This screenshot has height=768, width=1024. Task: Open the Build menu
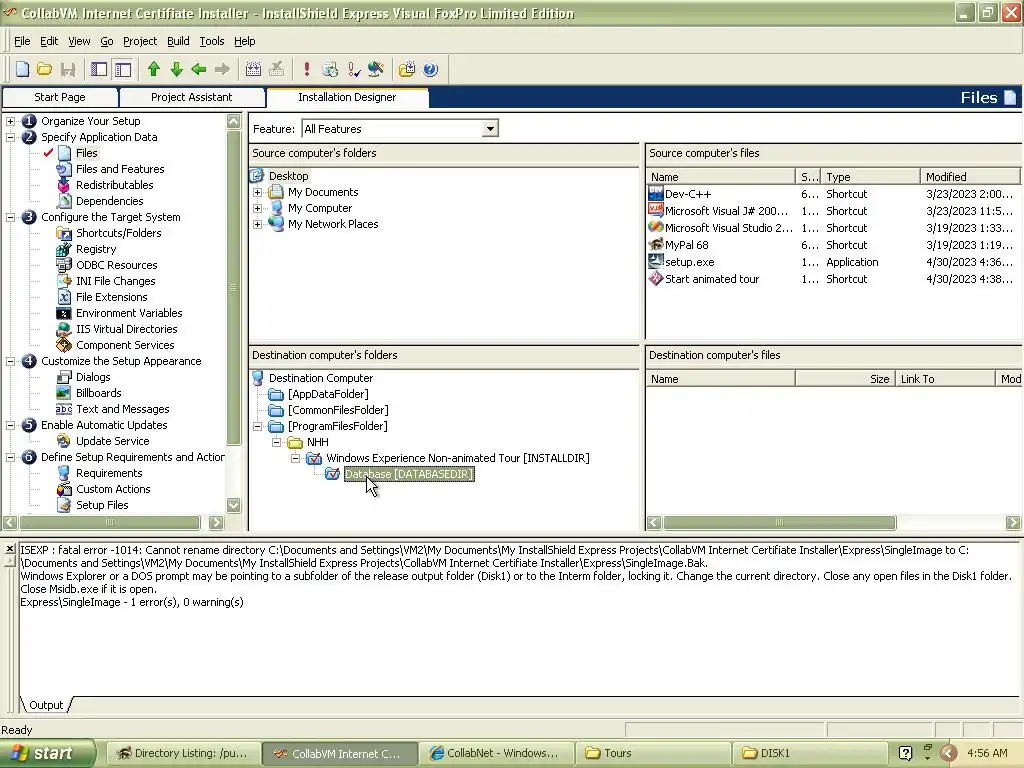178,41
